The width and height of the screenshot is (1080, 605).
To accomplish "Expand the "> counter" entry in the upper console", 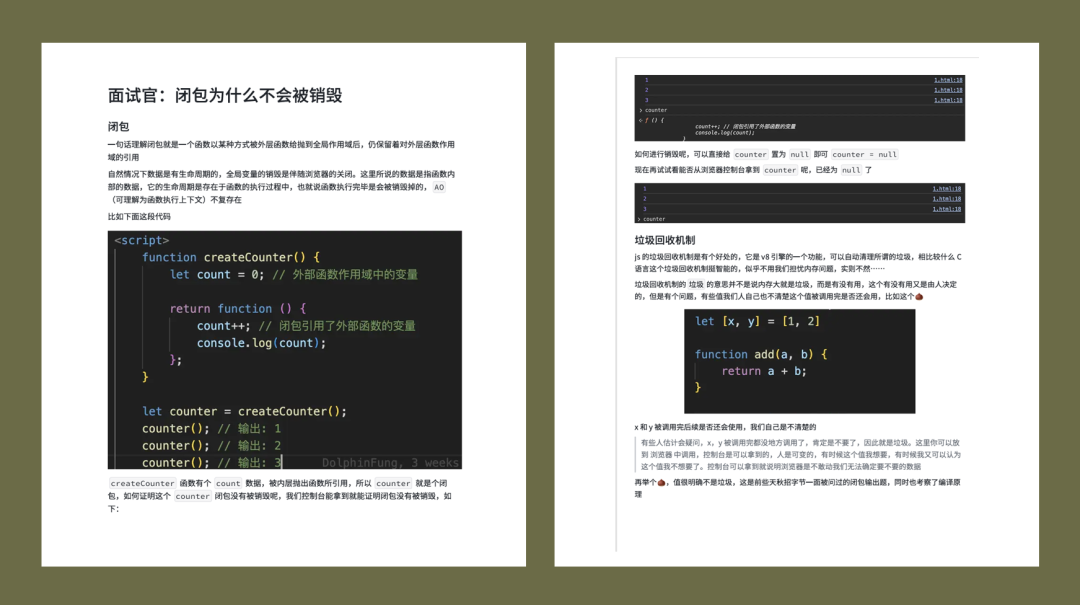I will pyautogui.click(x=653, y=110).
